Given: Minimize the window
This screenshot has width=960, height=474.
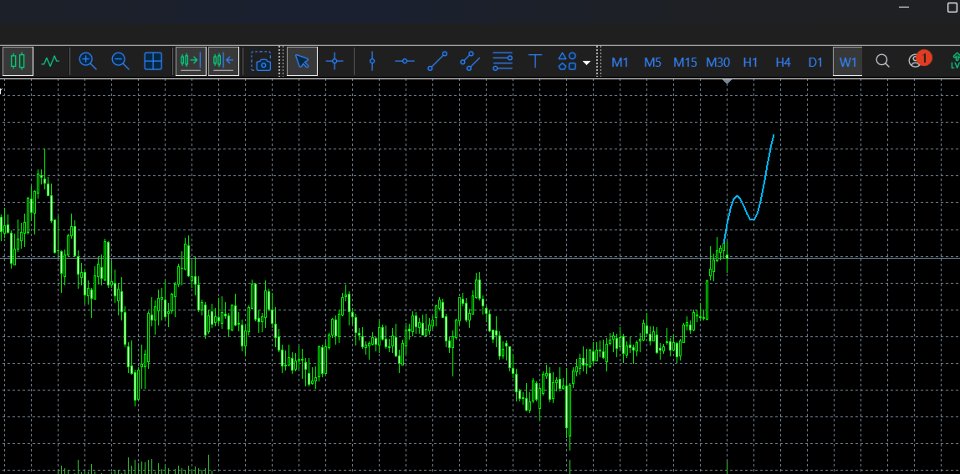Looking at the screenshot, I should 904,7.
